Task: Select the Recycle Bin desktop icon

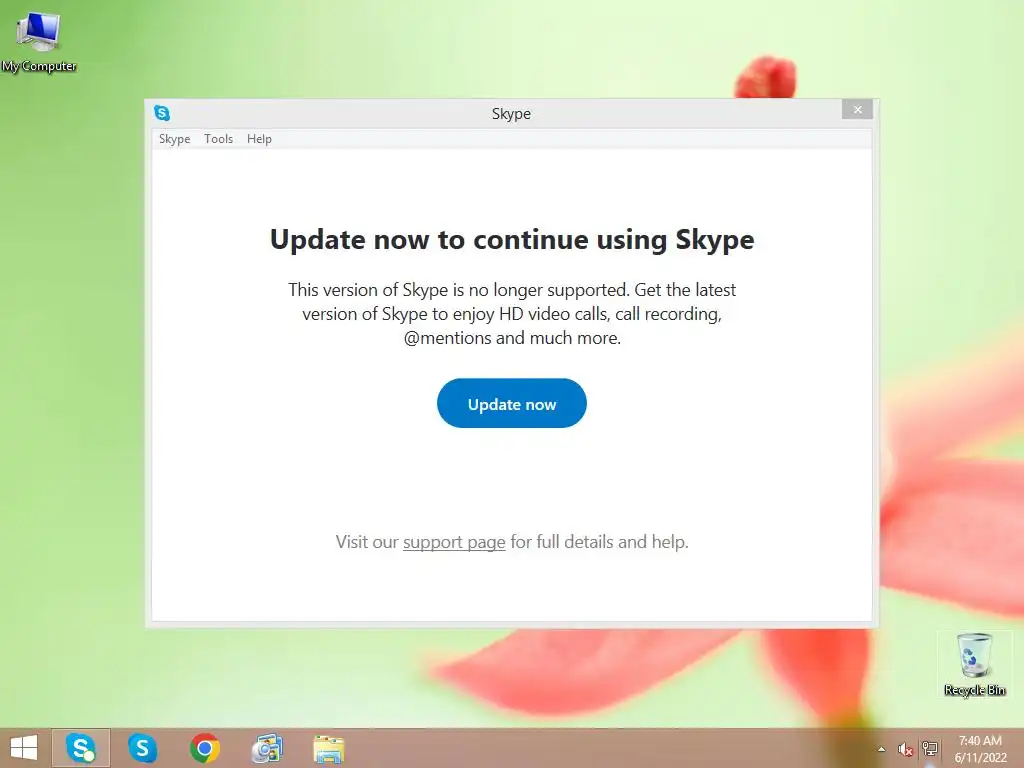Action: coord(974,665)
